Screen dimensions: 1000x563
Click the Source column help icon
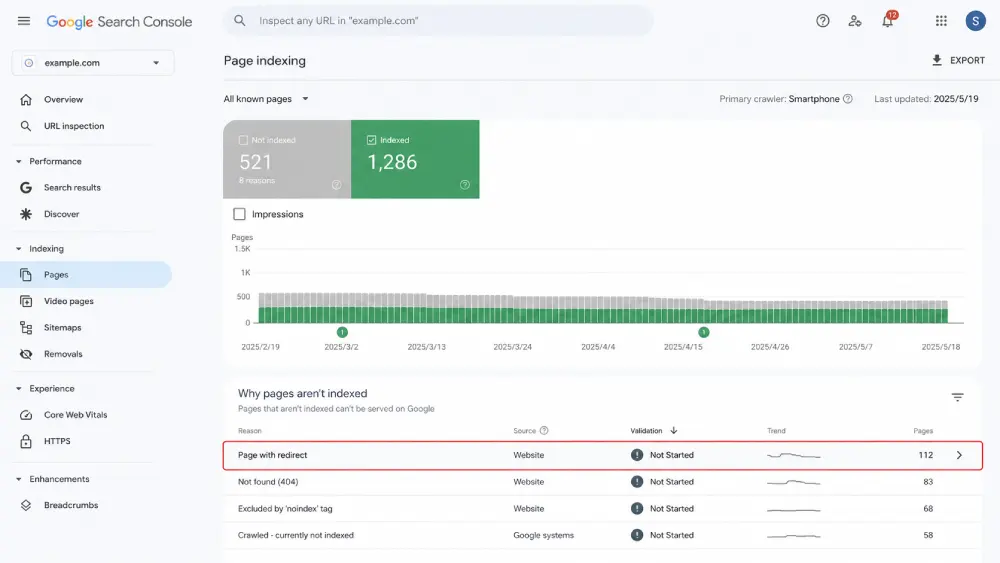point(544,430)
